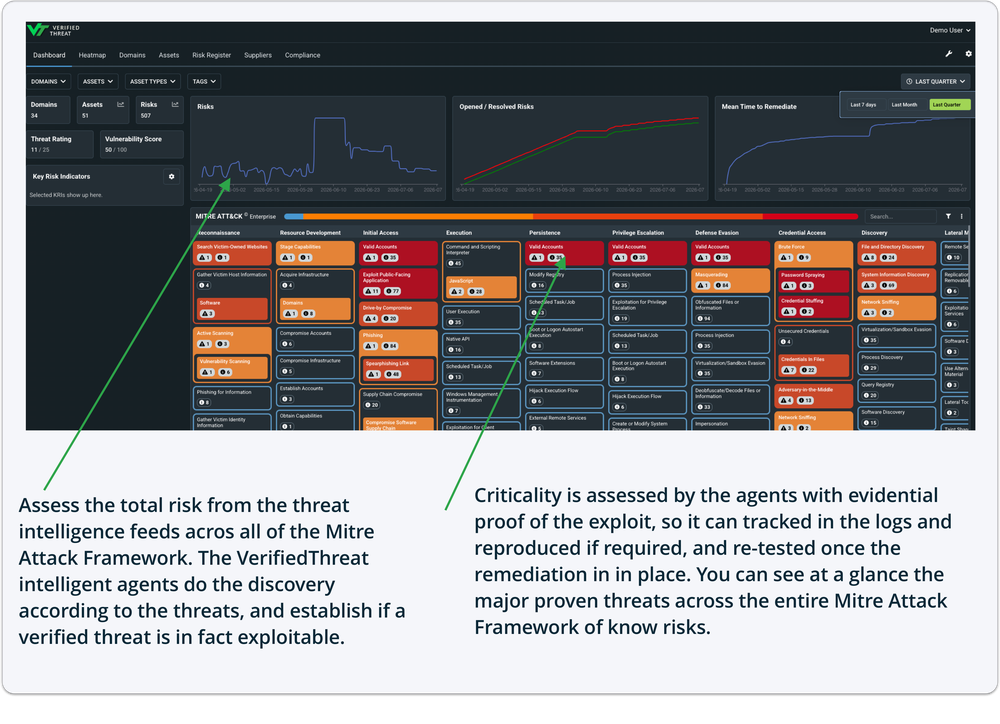Screen dimensions: 1000x724
Task: Click warning badge 11 on Exploit Public-Facing Application
Action: (x=372, y=292)
